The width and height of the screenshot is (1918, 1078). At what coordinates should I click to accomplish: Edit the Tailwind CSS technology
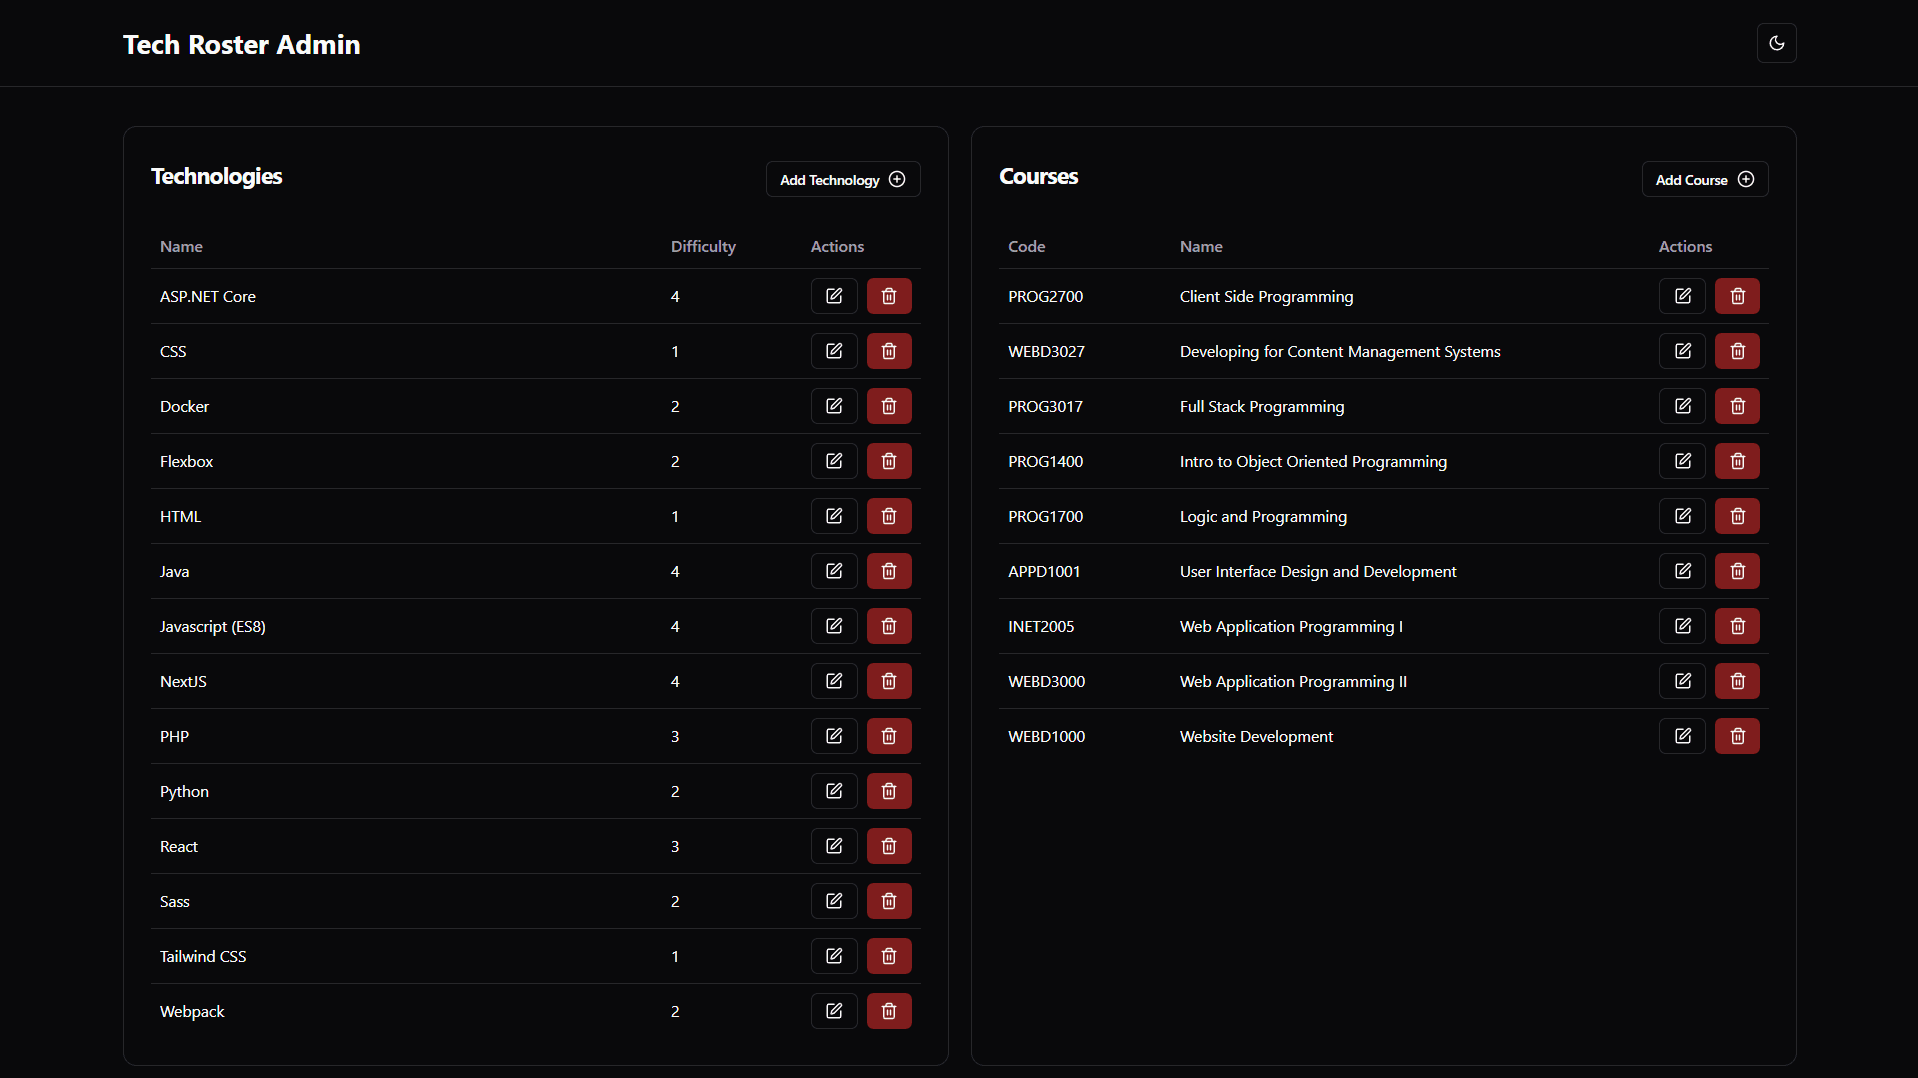click(x=834, y=956)
